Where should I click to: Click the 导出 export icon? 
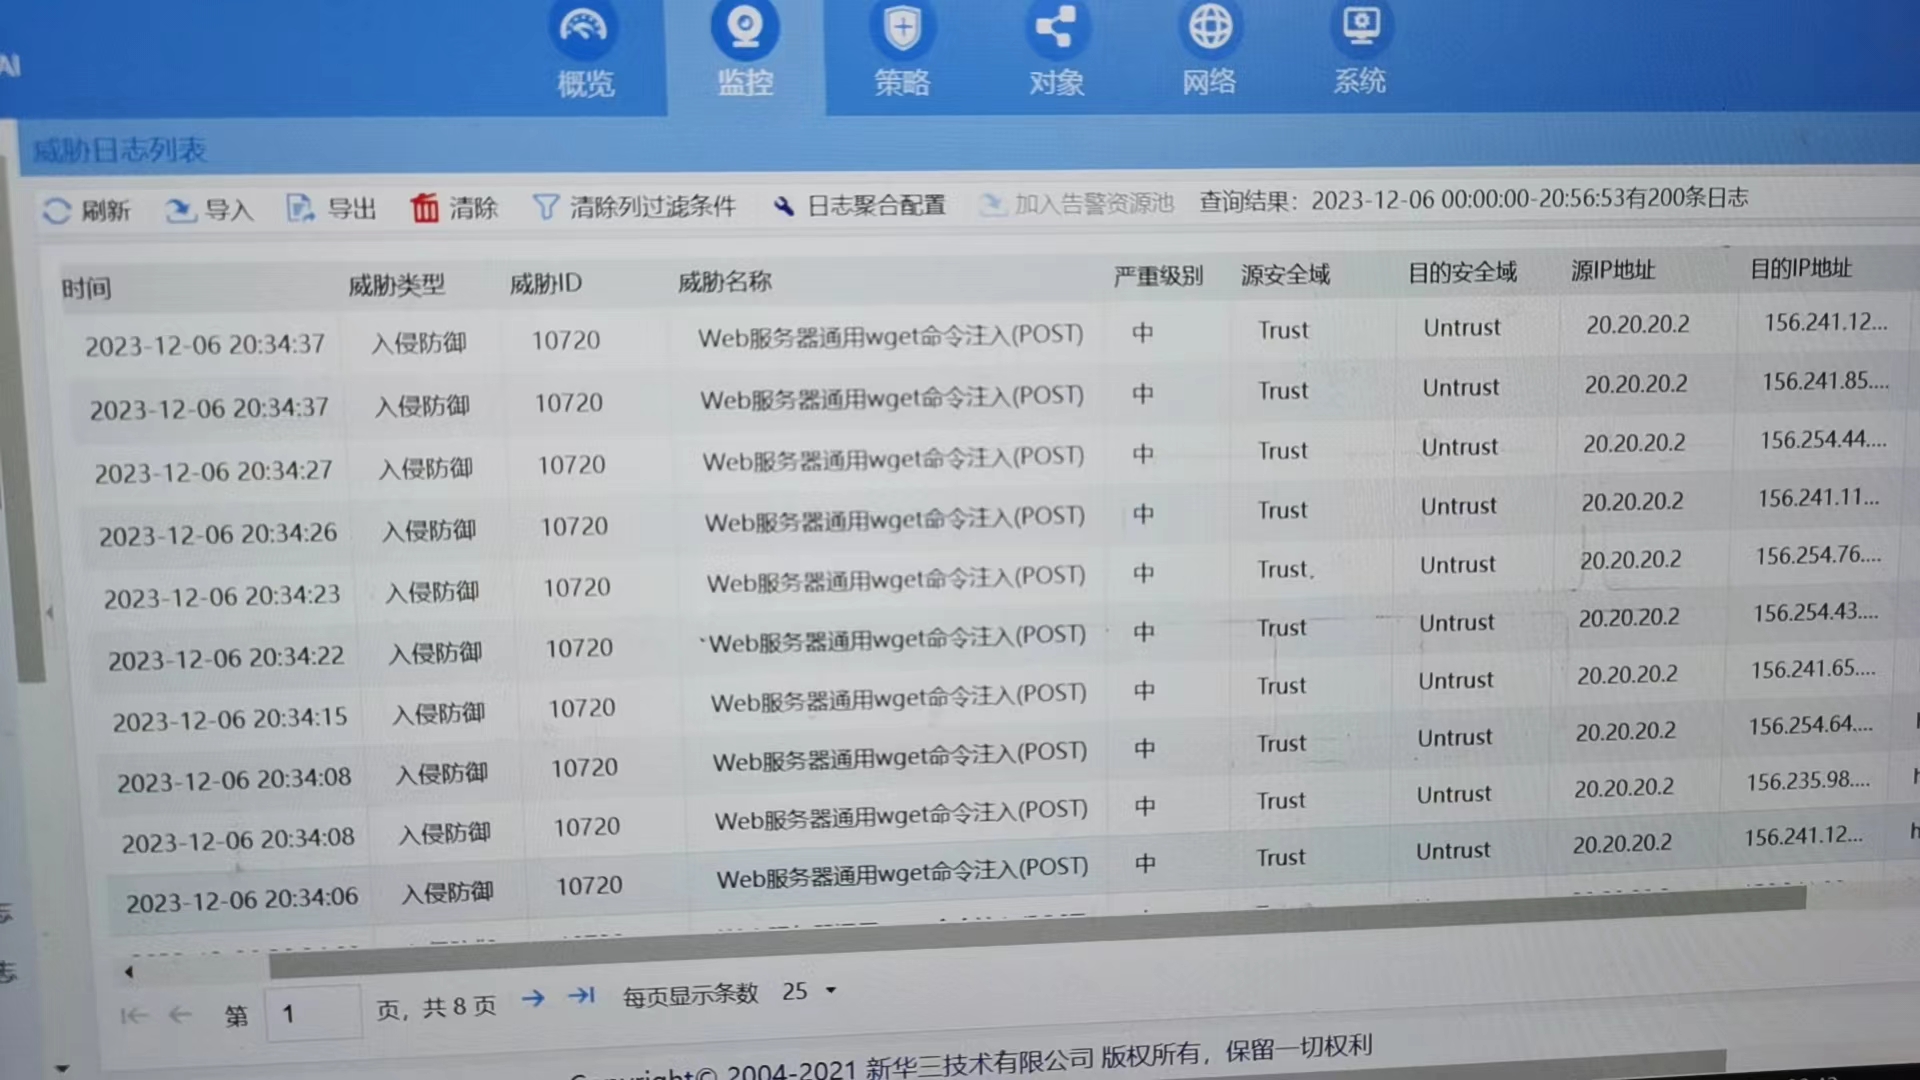tap(300, 208)
